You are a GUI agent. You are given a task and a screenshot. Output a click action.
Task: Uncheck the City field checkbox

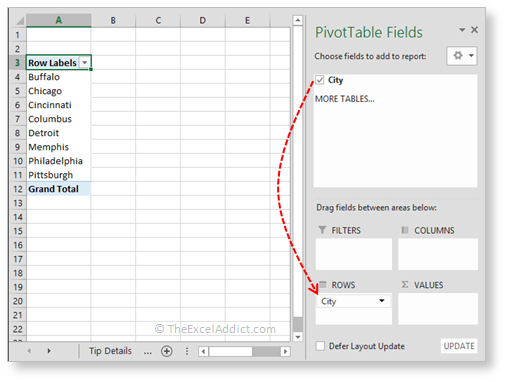[x=320, y=80]
